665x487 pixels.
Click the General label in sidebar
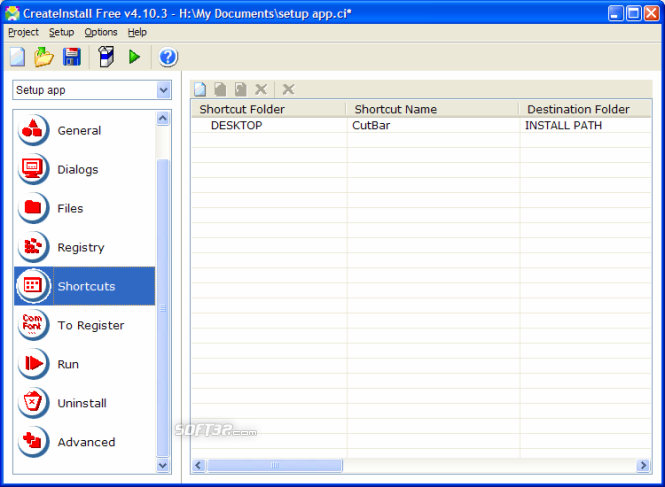[79, 130]
